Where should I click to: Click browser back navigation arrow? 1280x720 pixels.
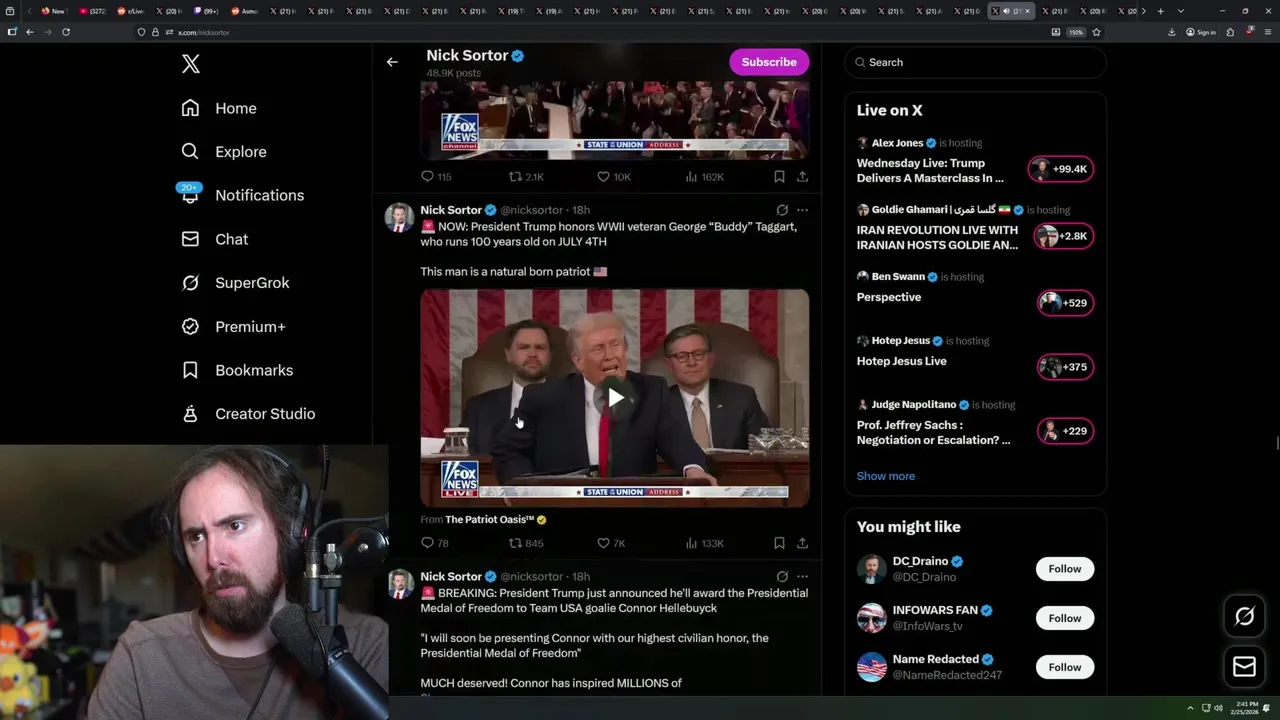coord(30,32)
